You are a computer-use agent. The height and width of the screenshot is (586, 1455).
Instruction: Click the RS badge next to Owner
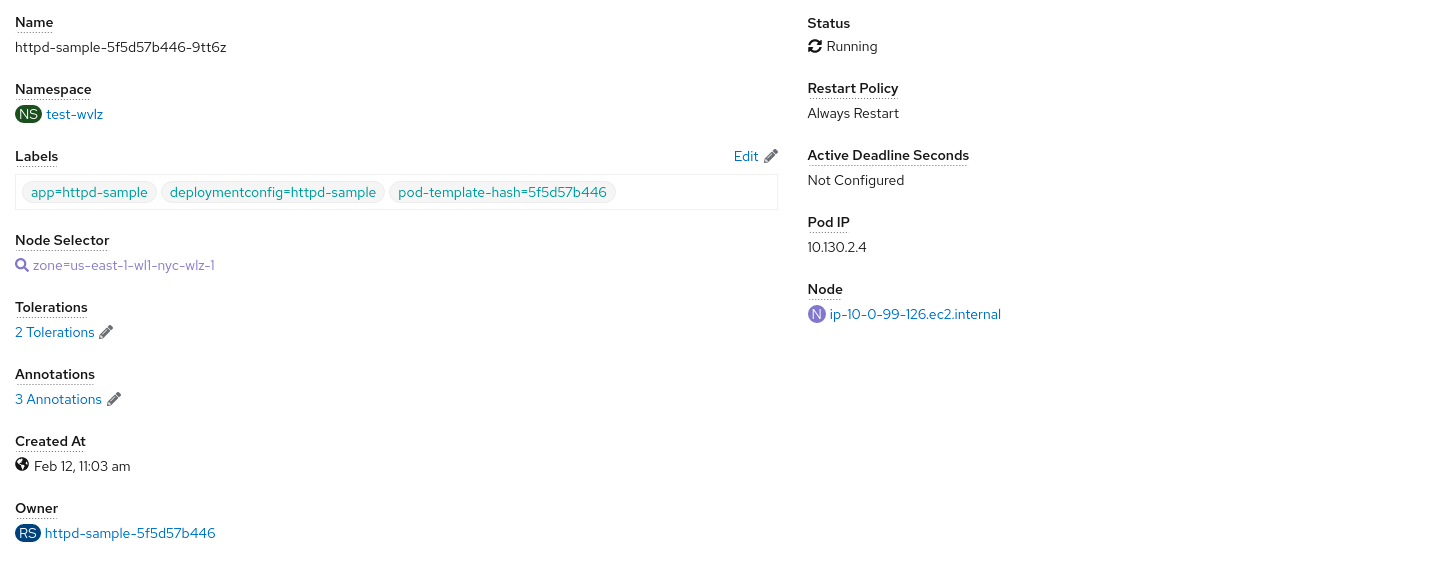[x=27, y=533]
